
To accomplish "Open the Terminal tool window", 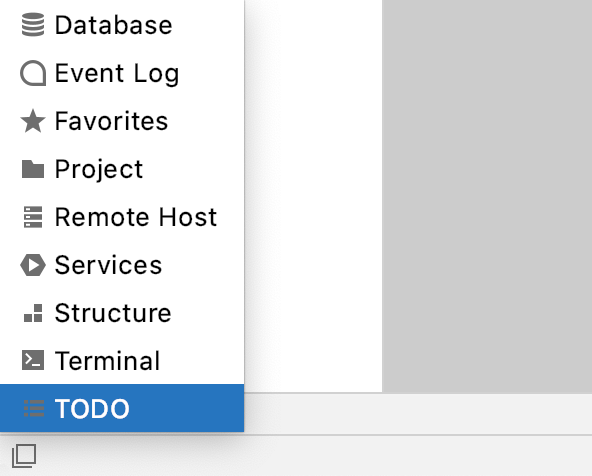I will tap(122, 360).
